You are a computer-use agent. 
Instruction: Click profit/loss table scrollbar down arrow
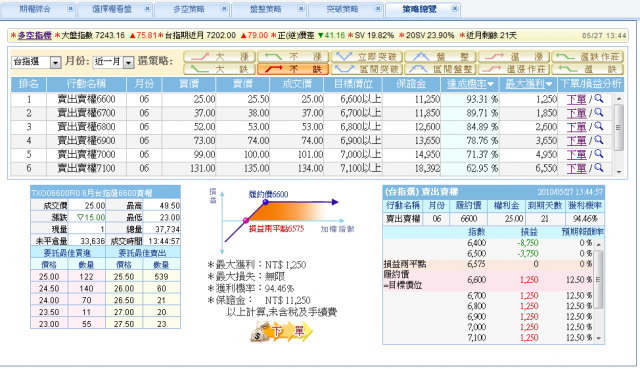(x=599, y=338)
